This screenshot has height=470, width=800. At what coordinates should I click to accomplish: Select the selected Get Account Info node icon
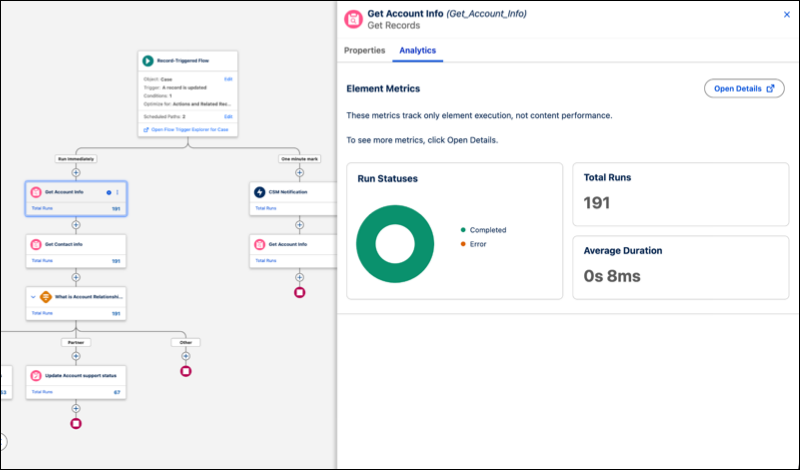point(36,192)
